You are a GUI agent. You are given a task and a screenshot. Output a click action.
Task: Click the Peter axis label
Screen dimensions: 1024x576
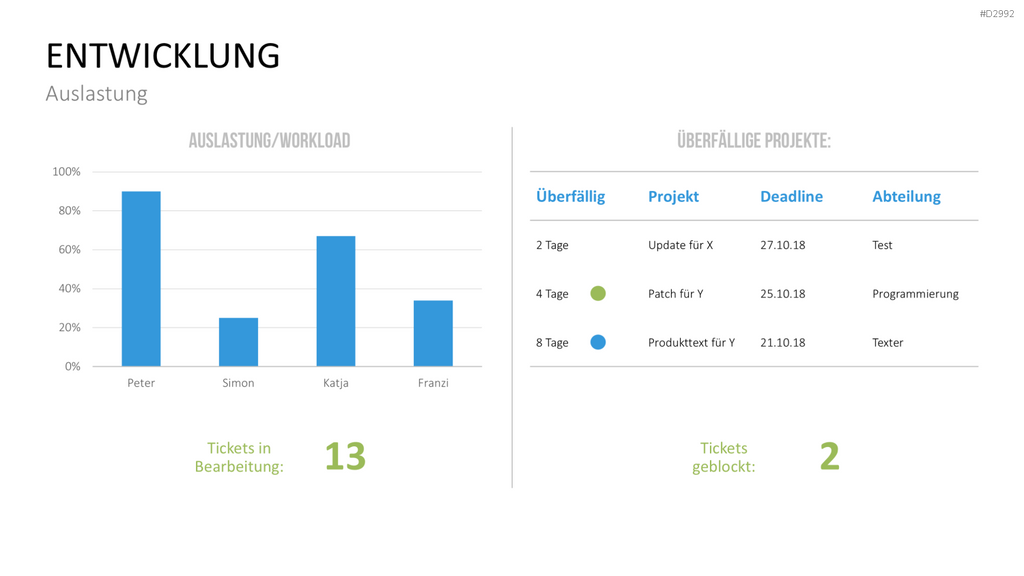141,383
